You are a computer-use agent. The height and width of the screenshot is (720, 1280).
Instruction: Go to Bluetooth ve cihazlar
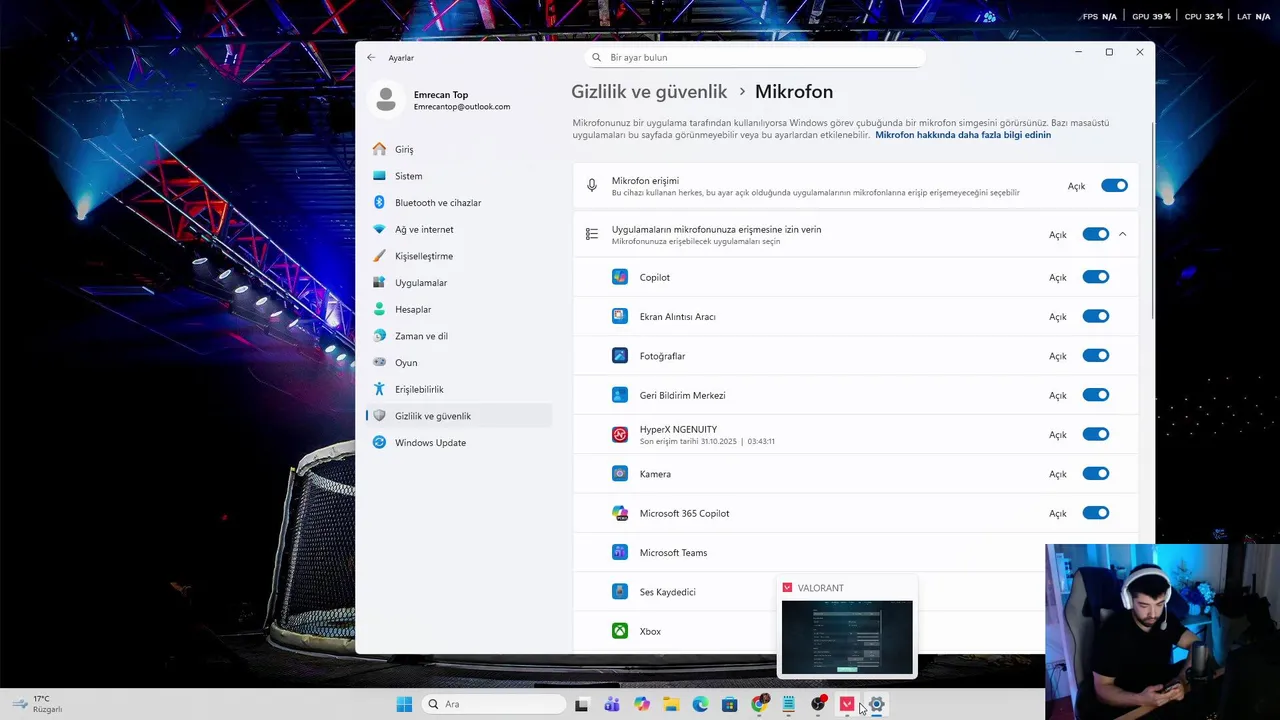[459, 203]
